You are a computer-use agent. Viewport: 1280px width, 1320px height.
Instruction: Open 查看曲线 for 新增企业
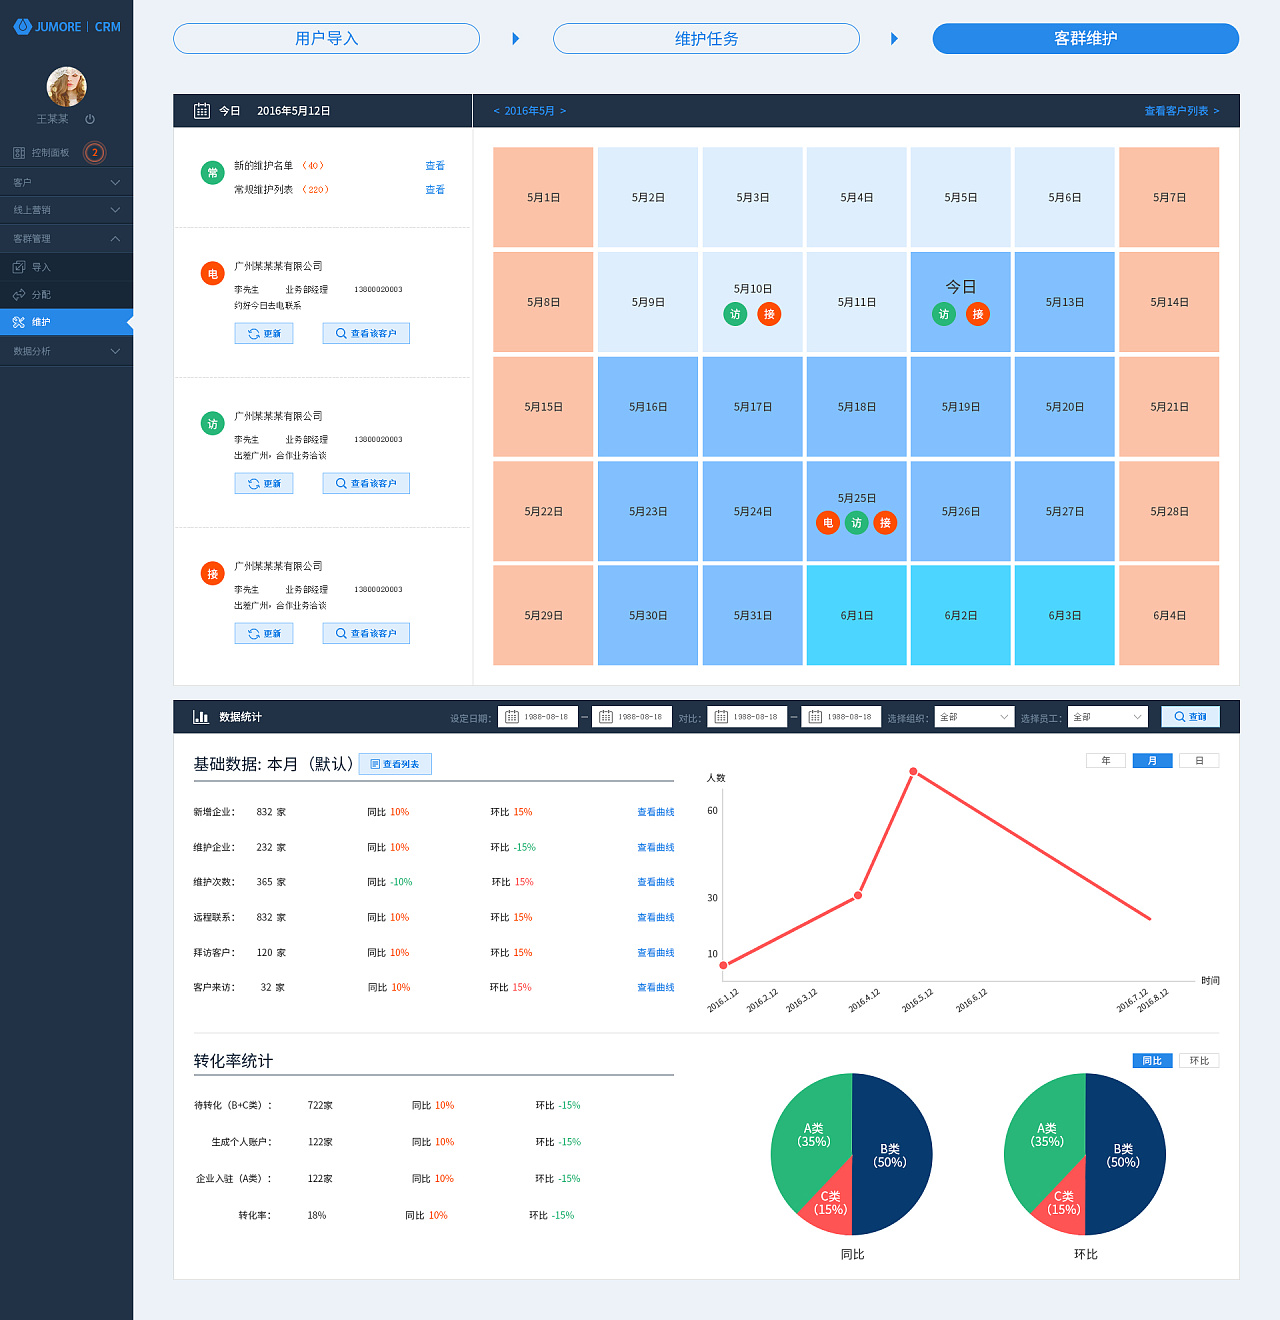click(x=656, y=812)
